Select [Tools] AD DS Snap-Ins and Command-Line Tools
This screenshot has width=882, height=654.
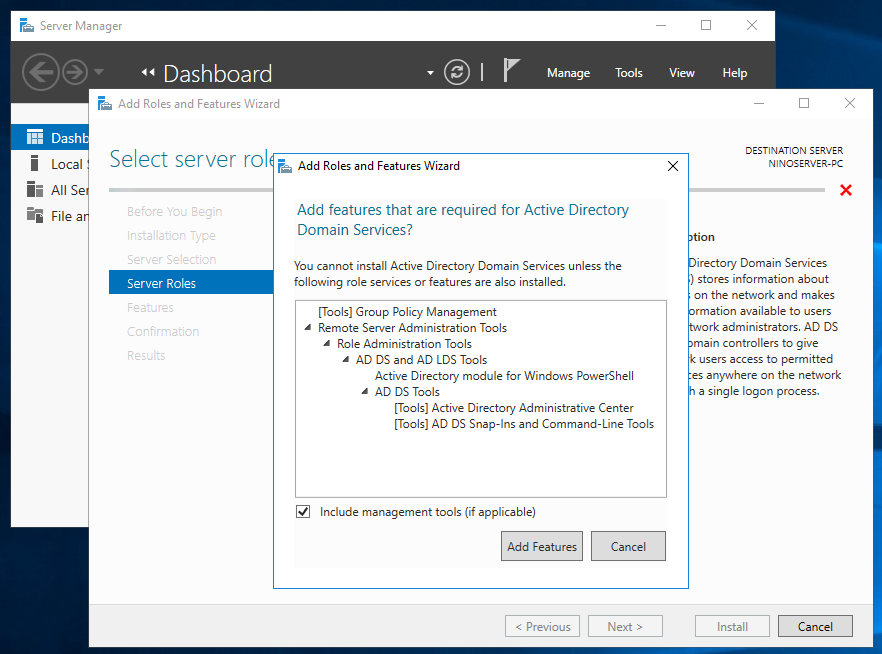pos(524,423)
